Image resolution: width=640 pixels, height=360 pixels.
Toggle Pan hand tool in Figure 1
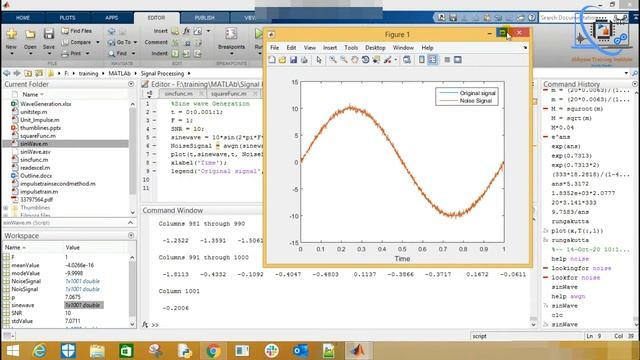(354, 60)
